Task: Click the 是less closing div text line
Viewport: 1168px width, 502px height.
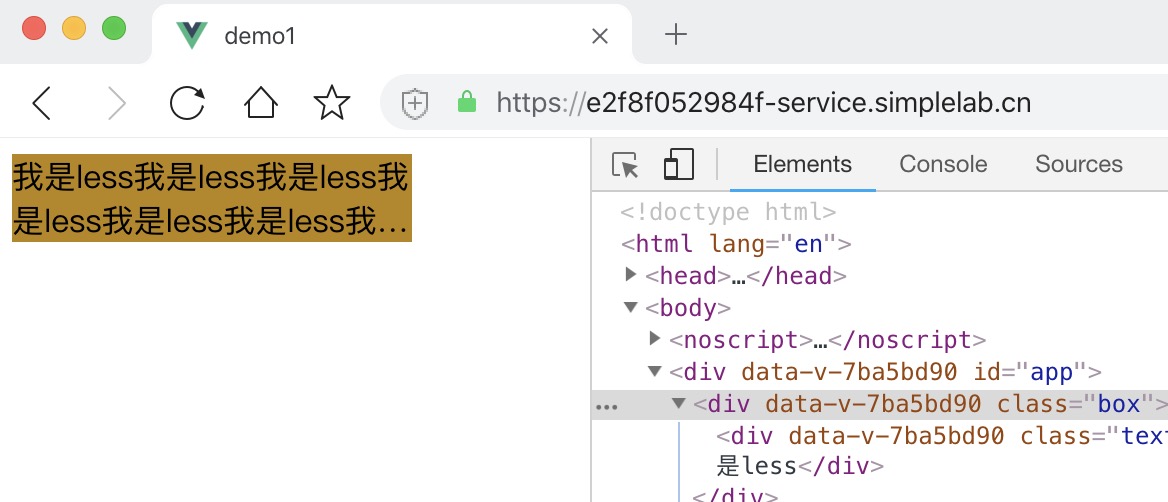Action: [799, 467]
